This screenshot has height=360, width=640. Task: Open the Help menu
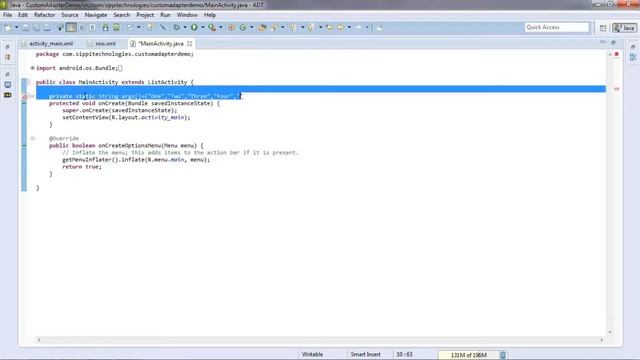pos(209,15)
